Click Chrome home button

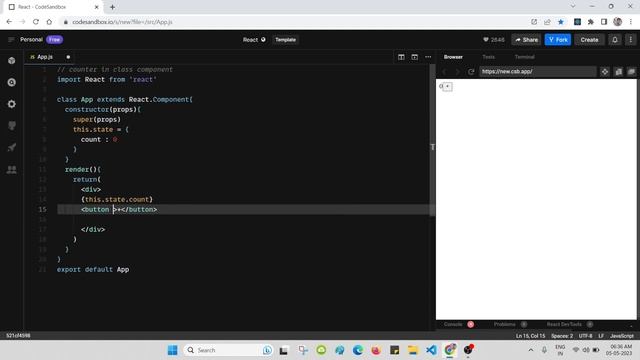tap(49, 22)
